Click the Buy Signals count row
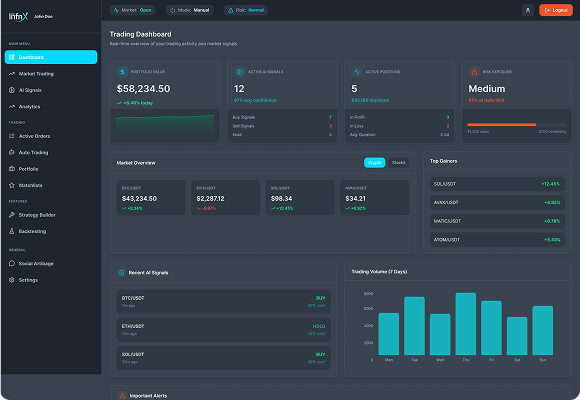580x400 pixels. 282,117
